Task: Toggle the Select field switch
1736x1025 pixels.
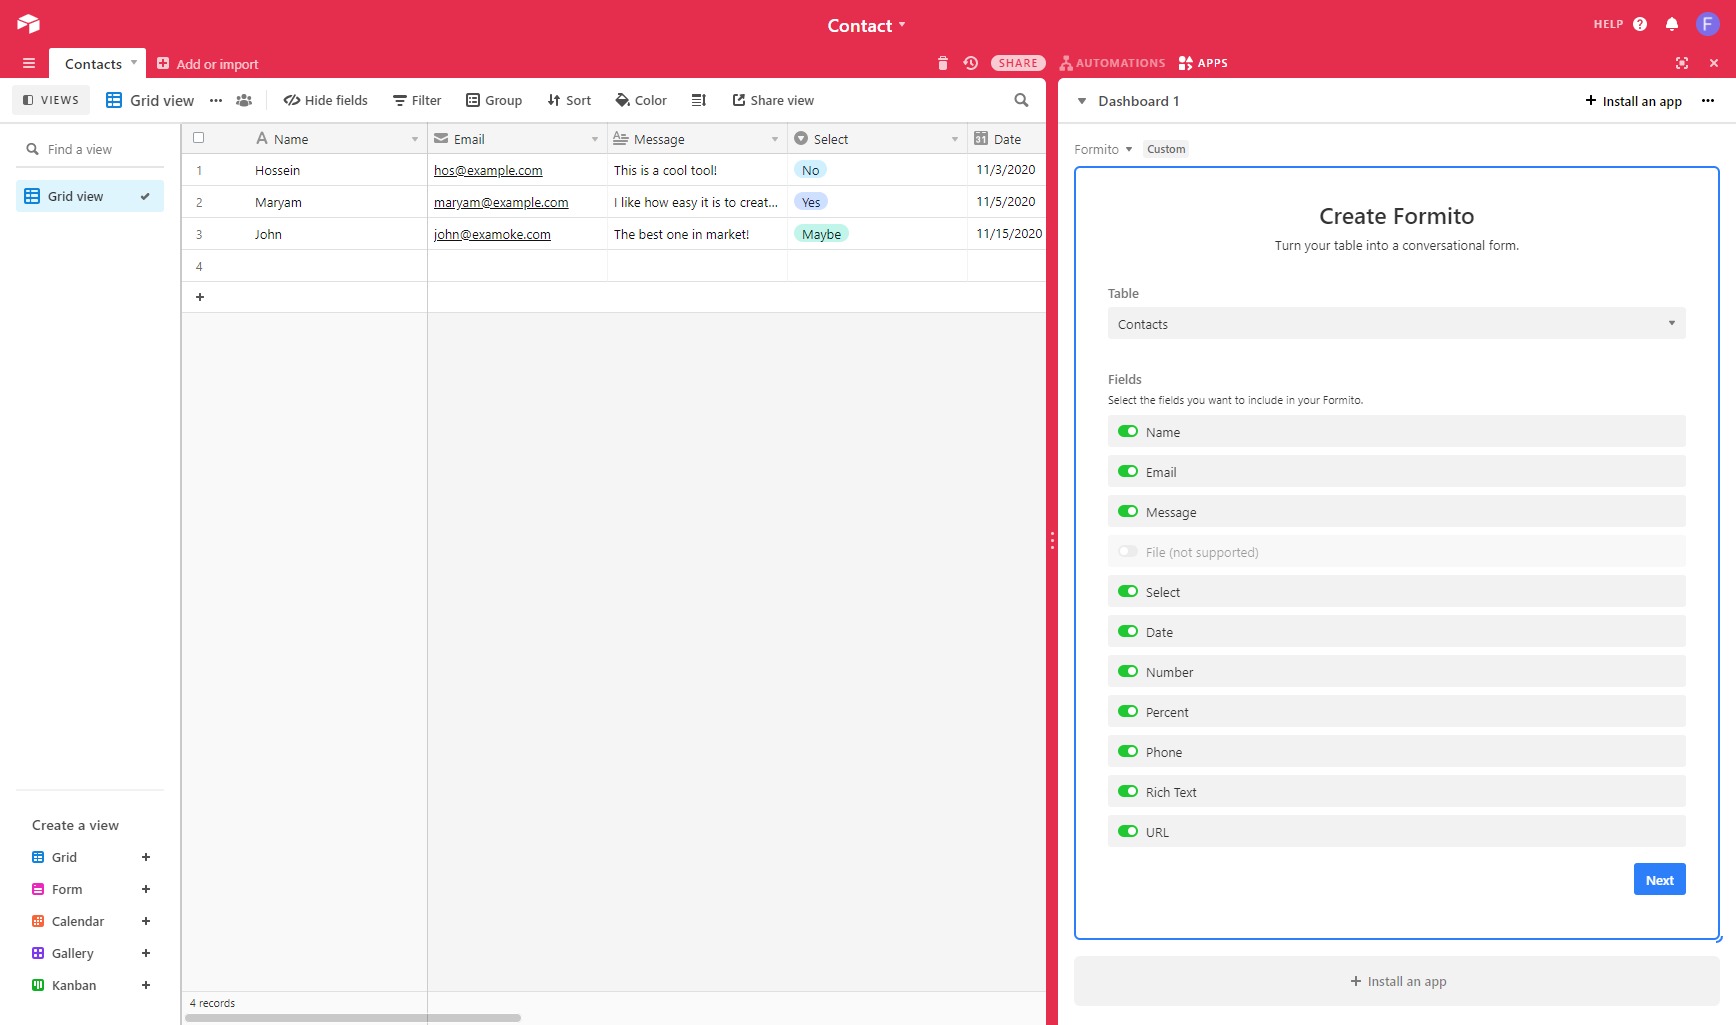Action: click(1128, 591)
